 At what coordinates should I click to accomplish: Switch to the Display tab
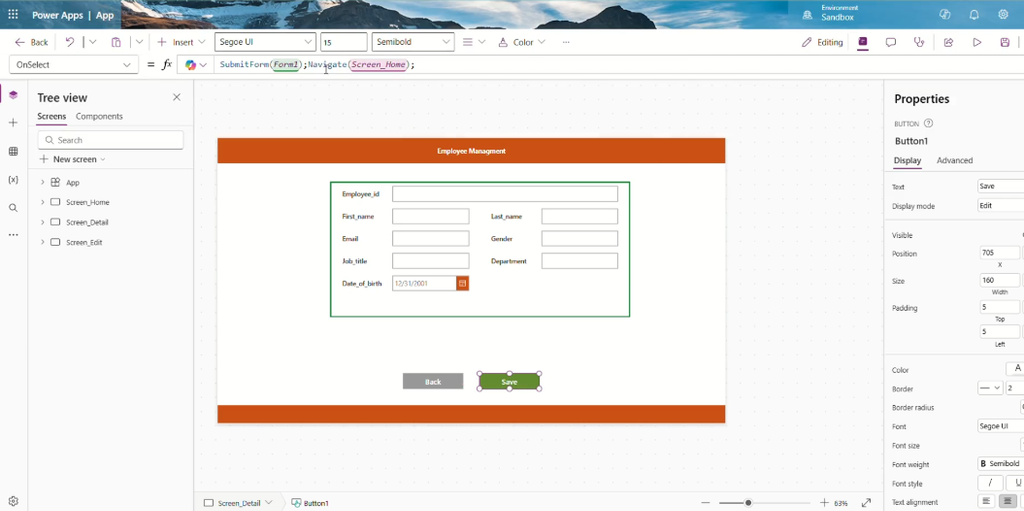[907, 161]
